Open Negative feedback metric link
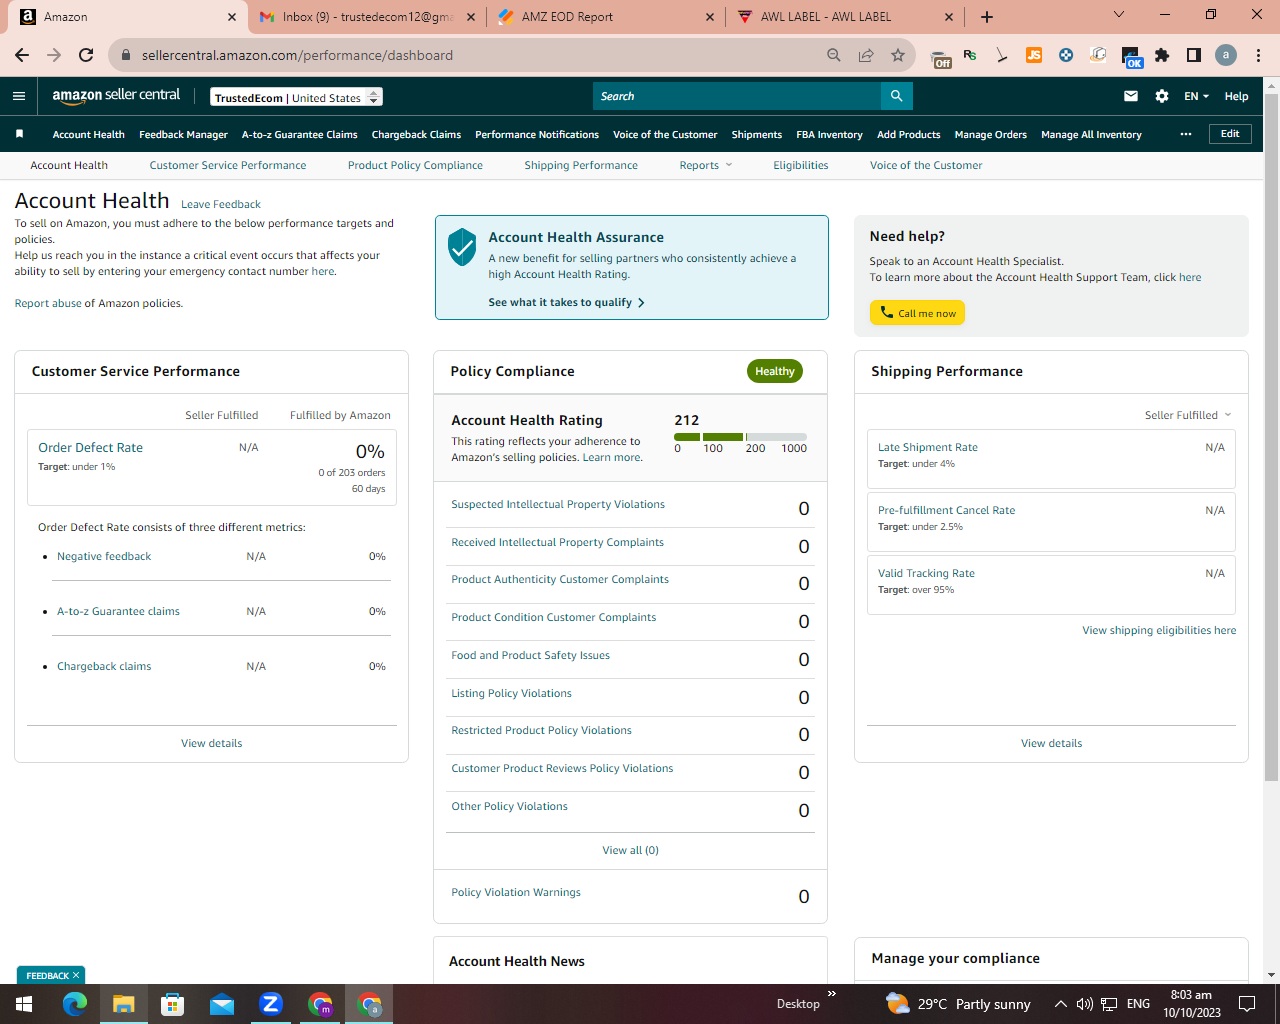The height and width of the screenshot is (1024, 1280). [x=104, y=556]
